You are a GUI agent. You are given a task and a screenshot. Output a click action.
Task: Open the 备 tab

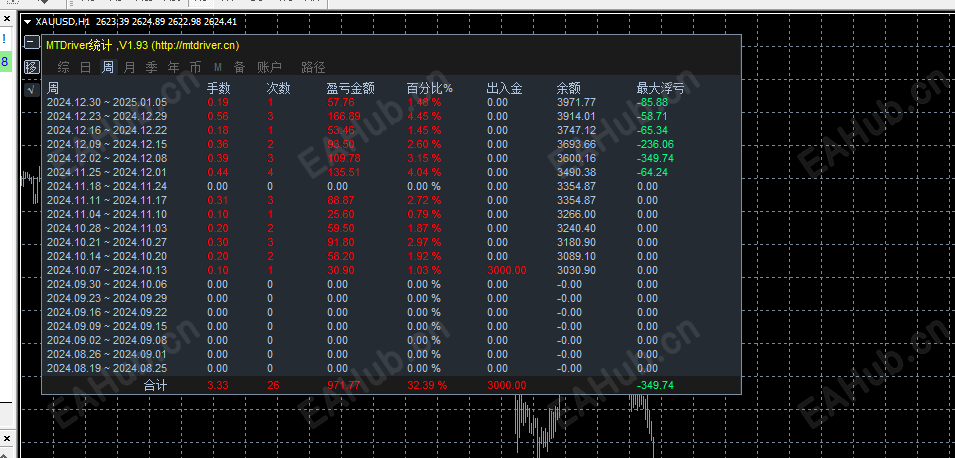click(239, 67)
